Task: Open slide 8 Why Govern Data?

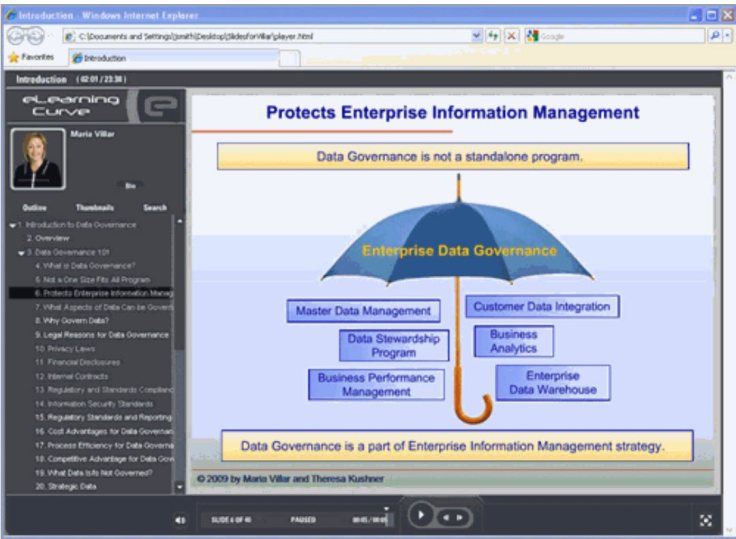Action: [72, 321]
